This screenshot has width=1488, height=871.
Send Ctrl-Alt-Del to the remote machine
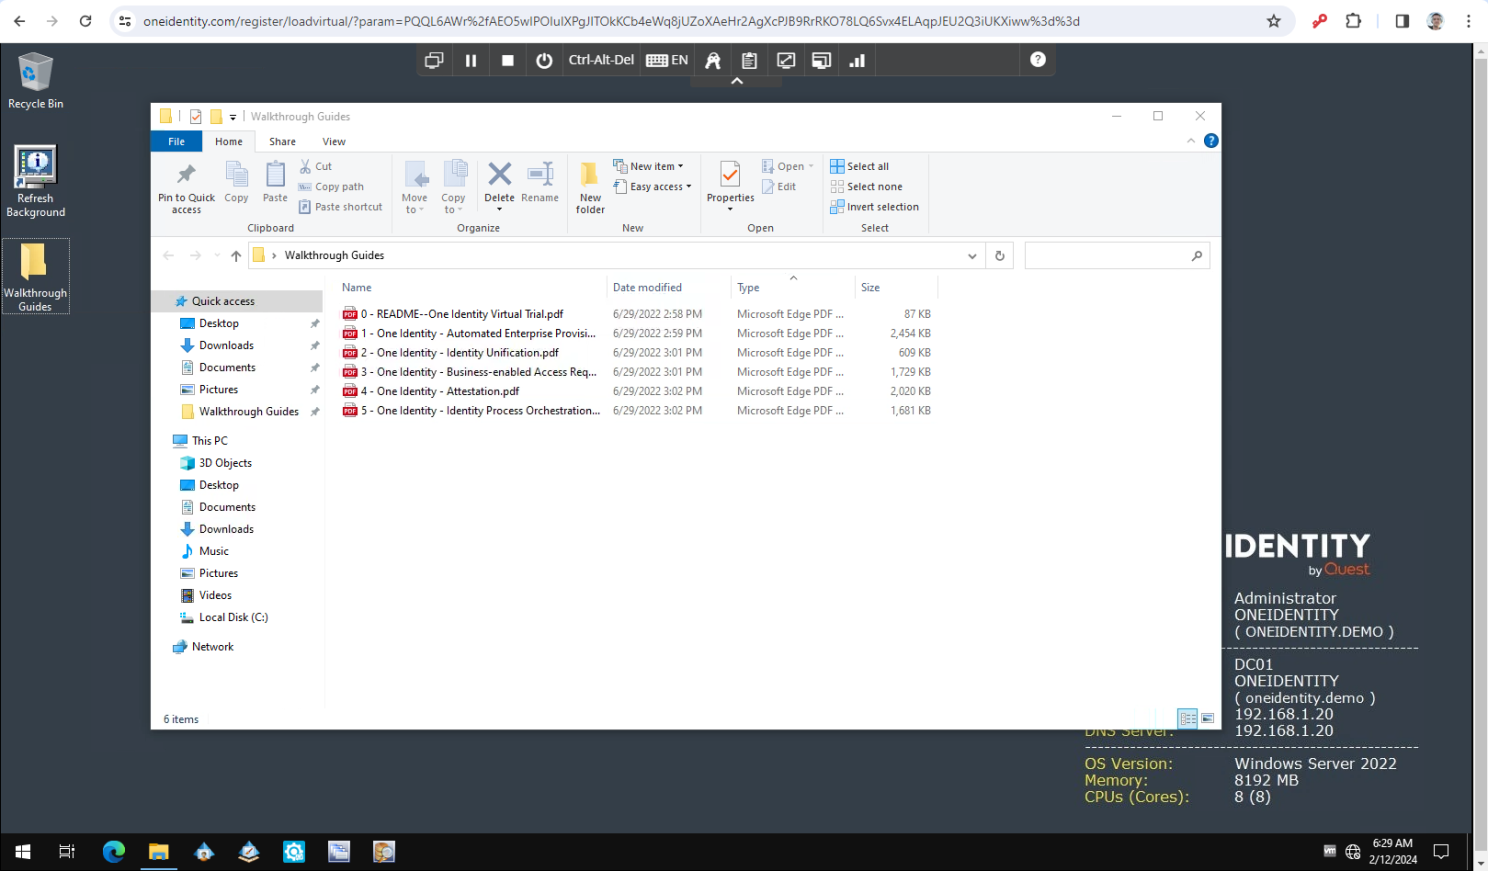point(601,60)
